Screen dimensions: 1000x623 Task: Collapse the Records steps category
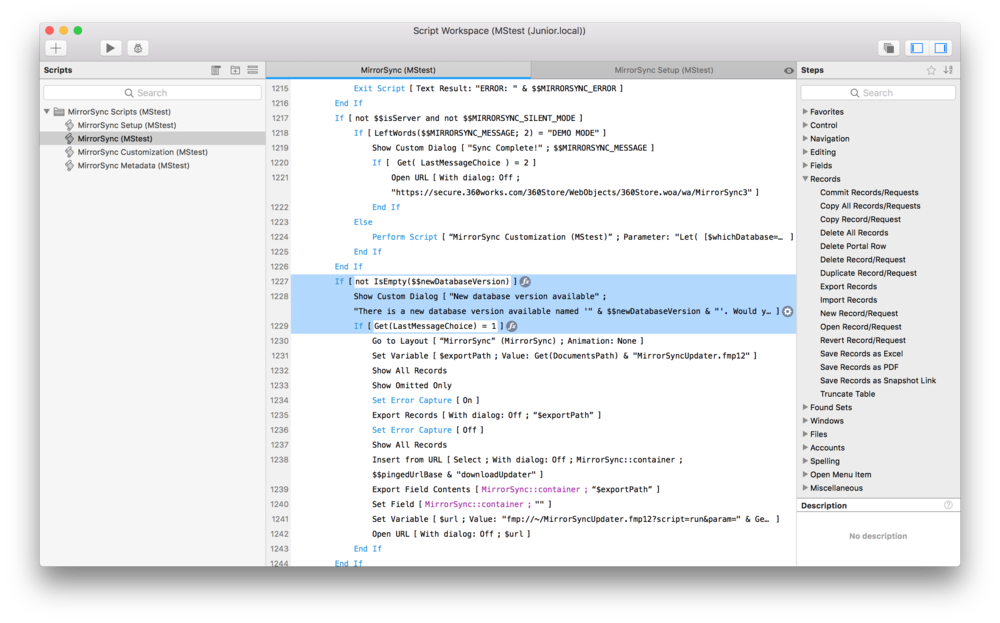tap(806, 179)
